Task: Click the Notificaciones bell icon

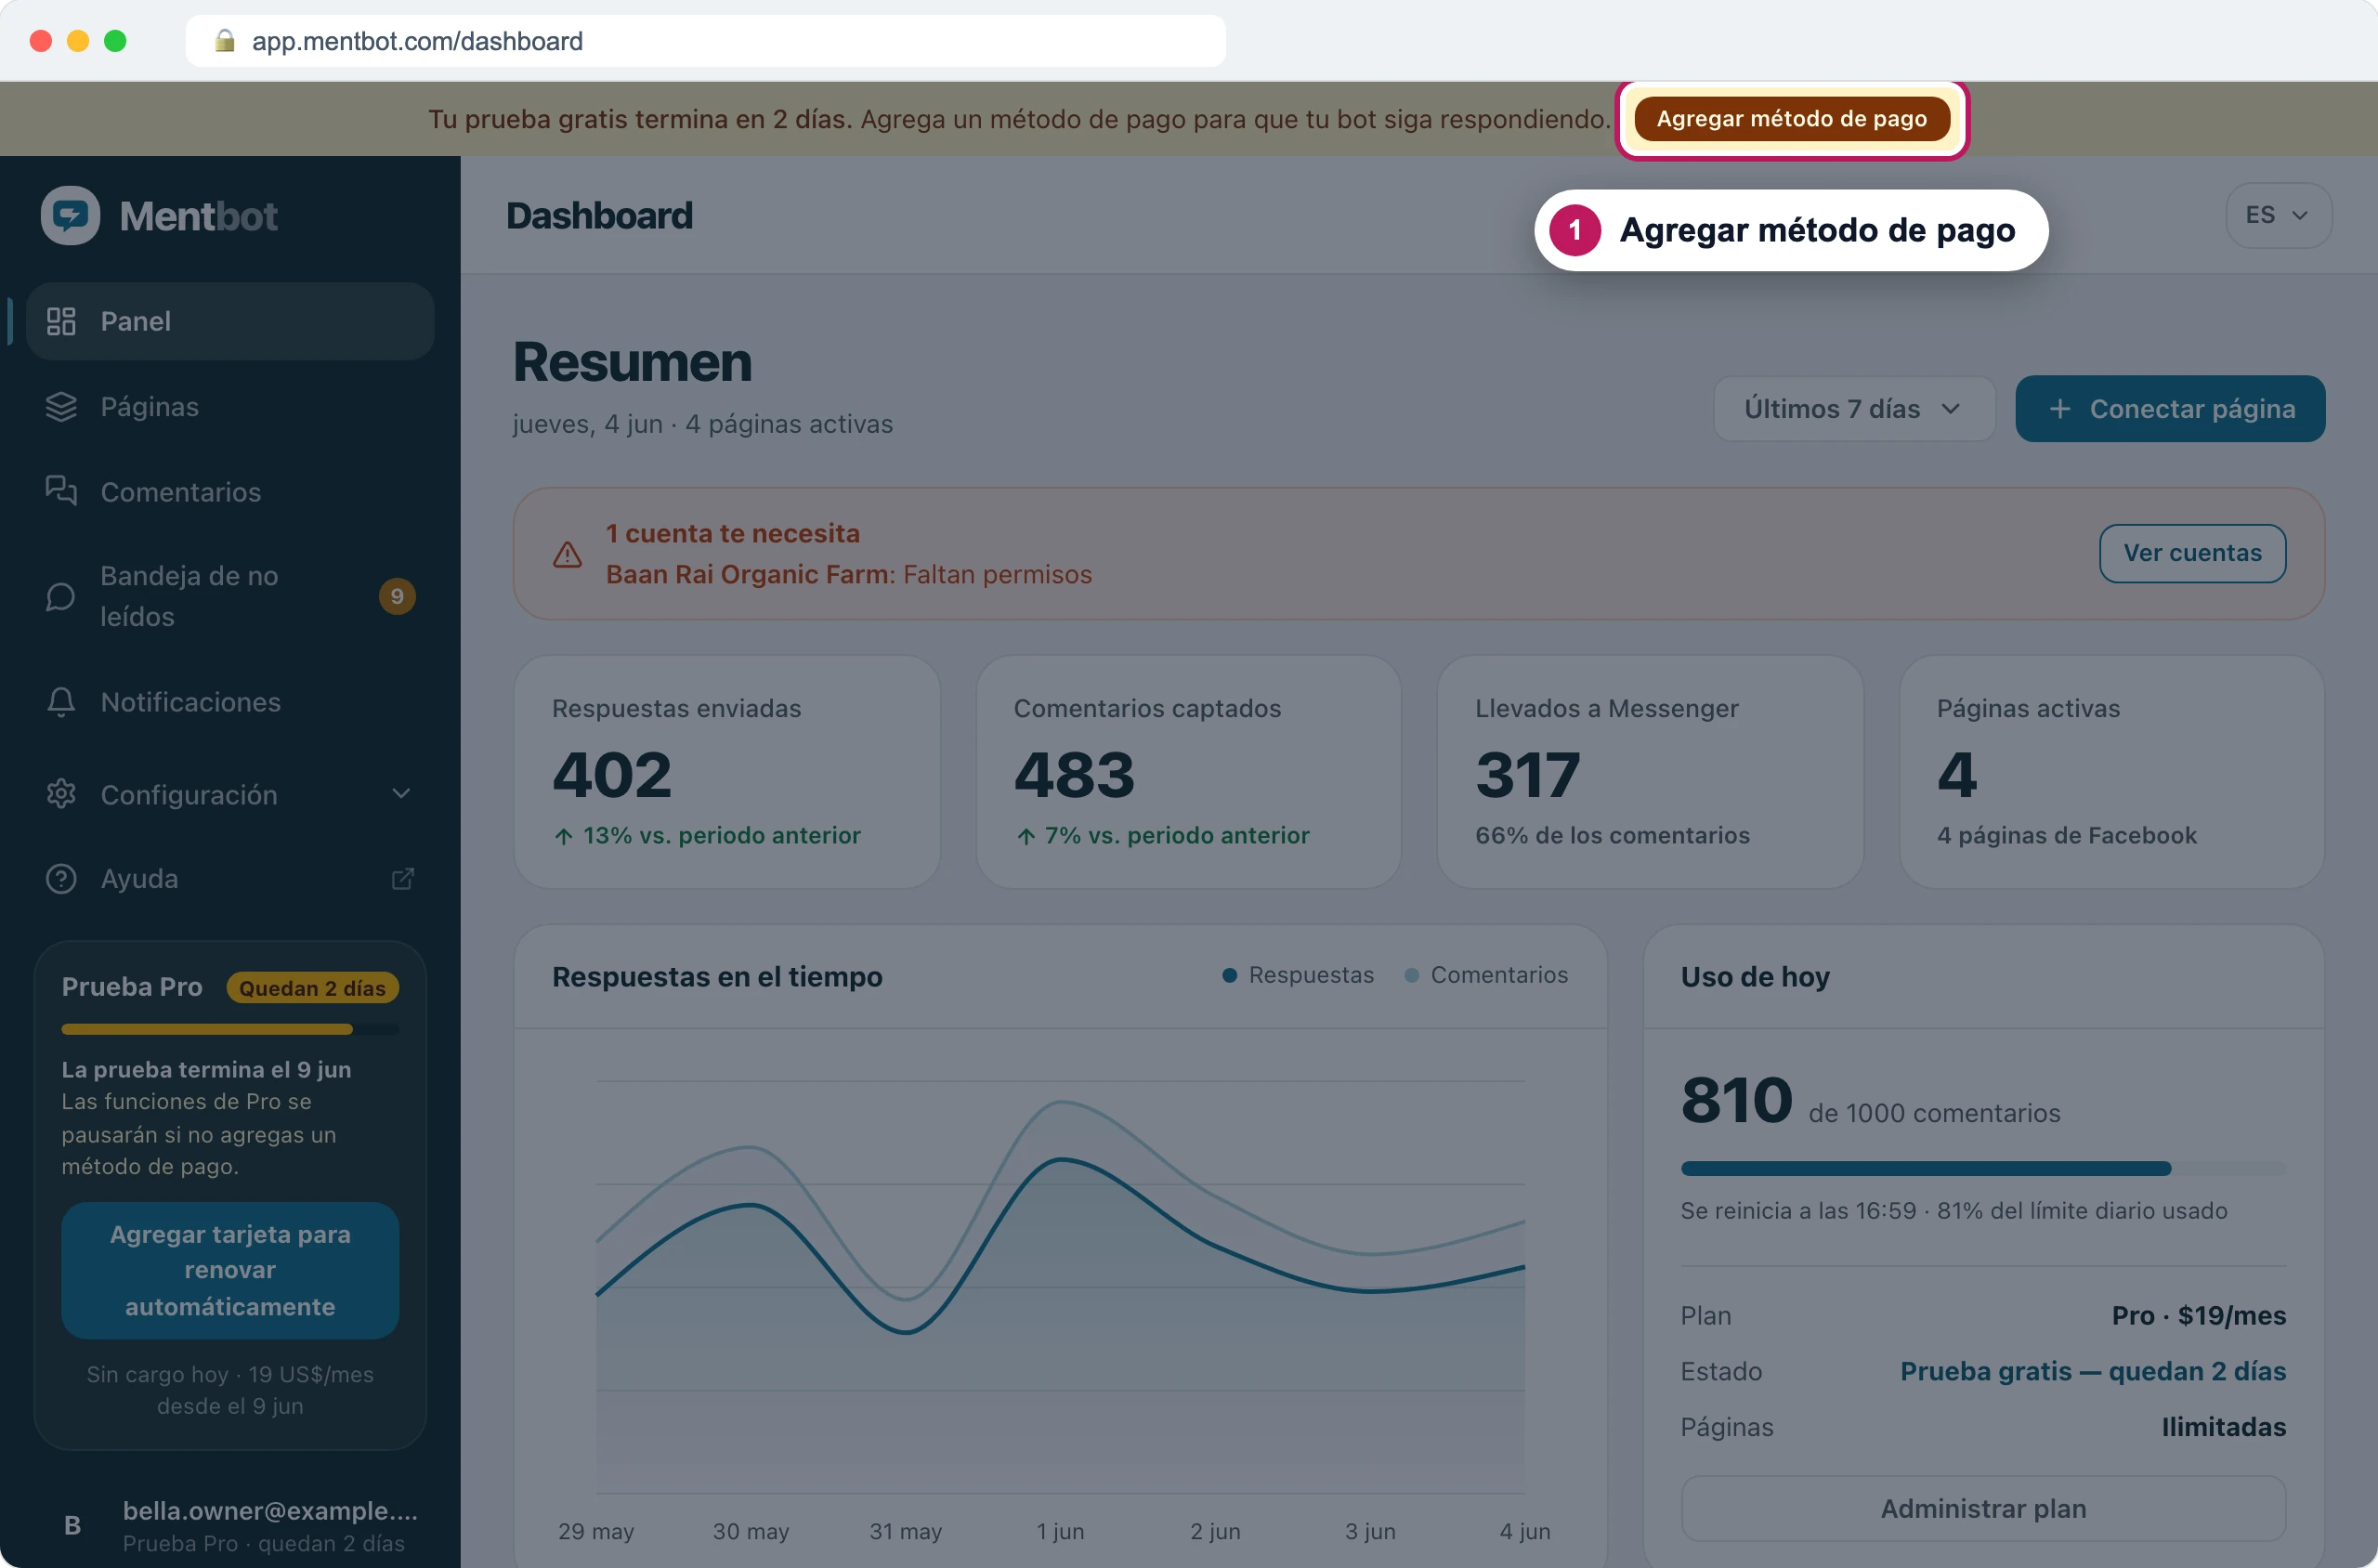Action: click(61, 702)
